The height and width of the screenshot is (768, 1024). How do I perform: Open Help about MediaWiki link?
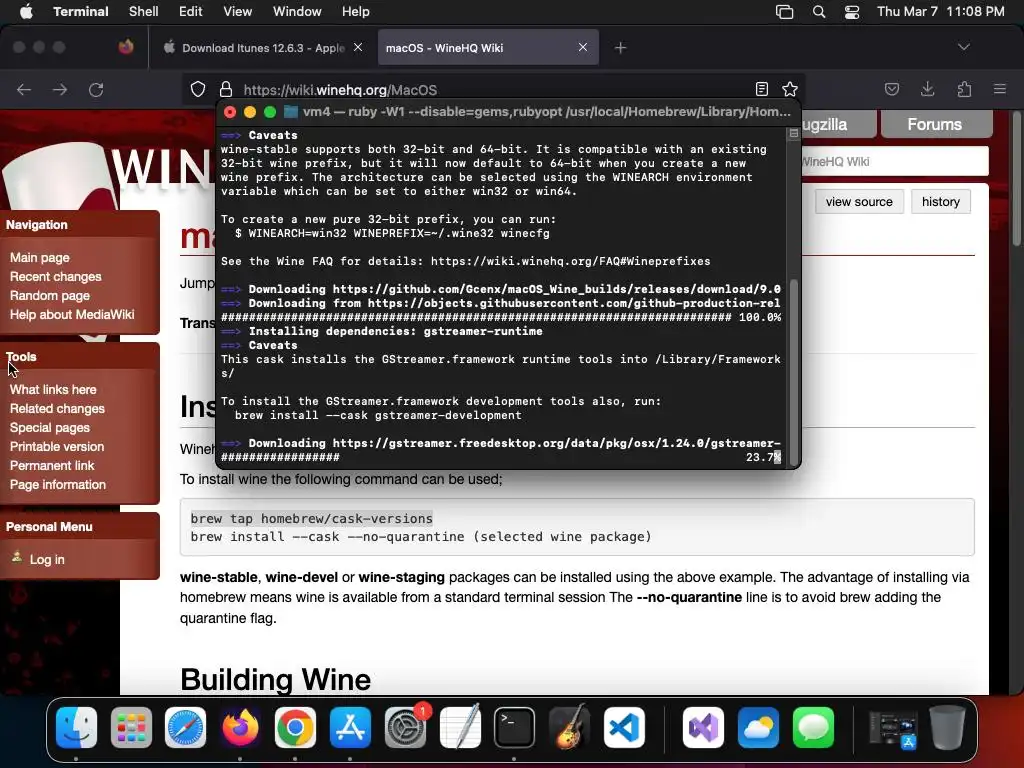pyautogui.click(x=72, y=315)
